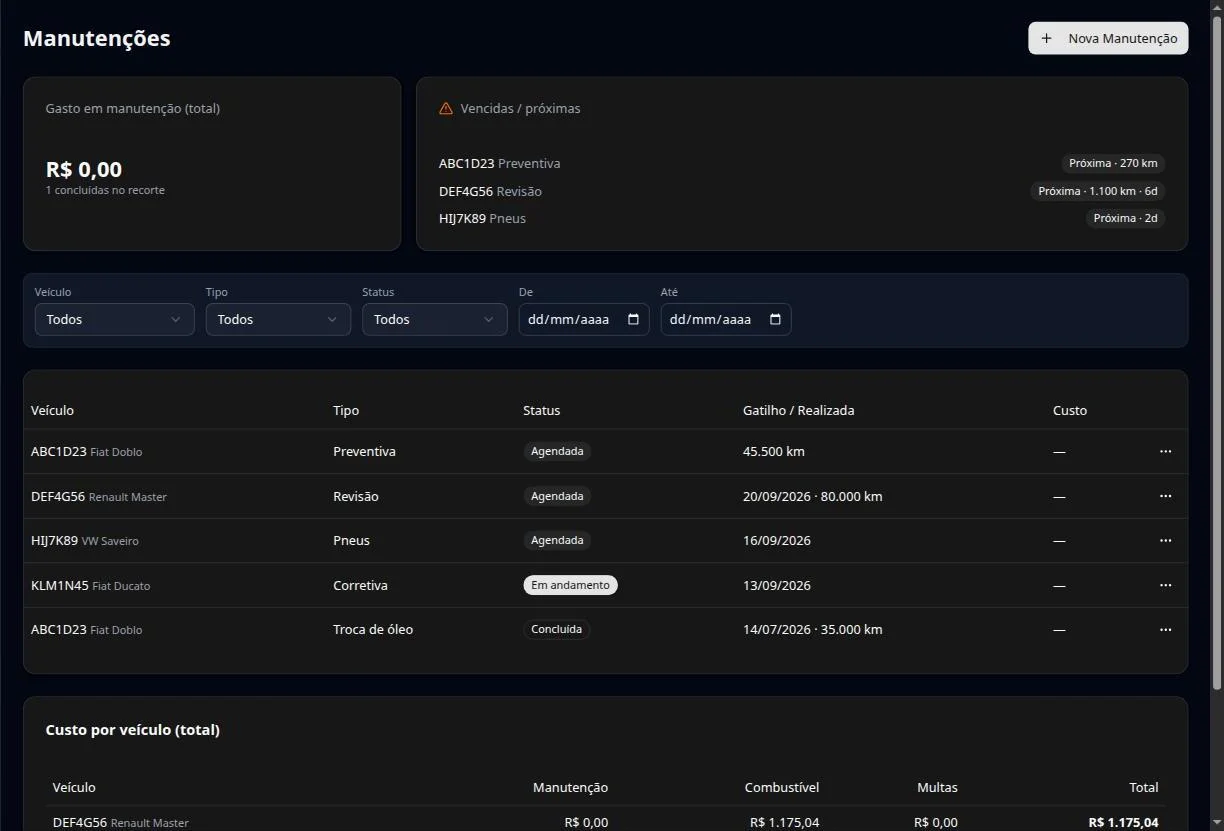Click the Próxima · 1.100 km · 6d badge
Screen dimensions: 1224x831
pos(1098,191)
